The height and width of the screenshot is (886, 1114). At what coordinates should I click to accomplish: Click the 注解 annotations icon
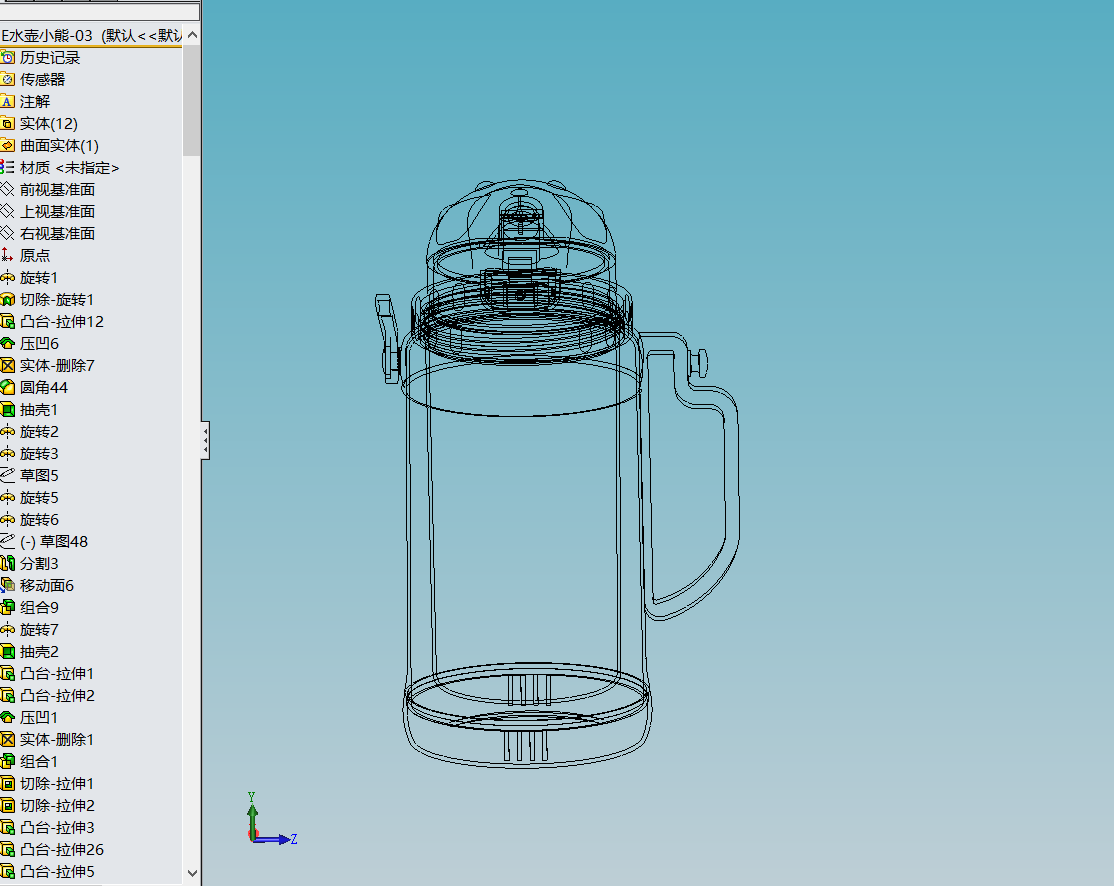coord(8,102)
